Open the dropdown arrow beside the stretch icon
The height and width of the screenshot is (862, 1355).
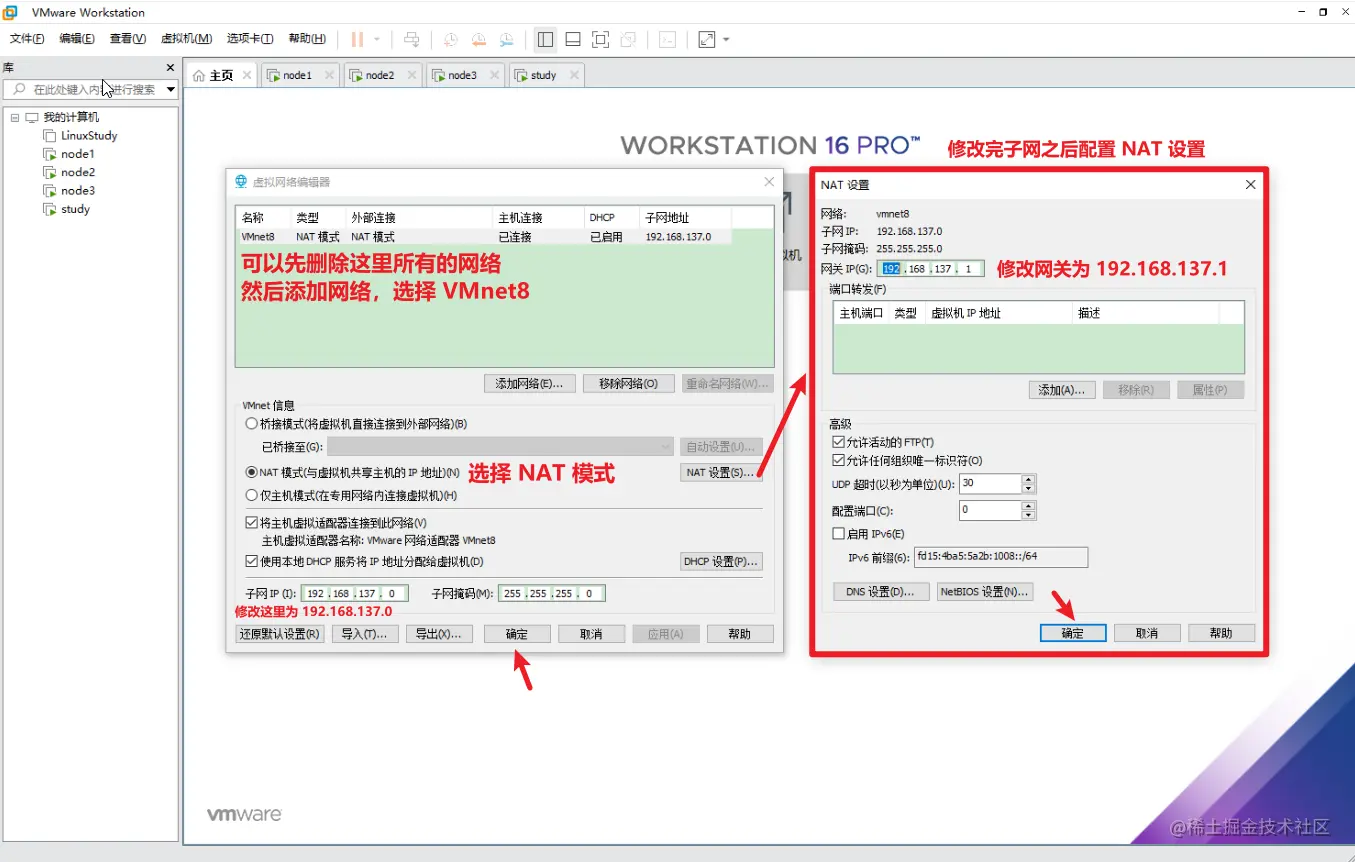point(726,40)
